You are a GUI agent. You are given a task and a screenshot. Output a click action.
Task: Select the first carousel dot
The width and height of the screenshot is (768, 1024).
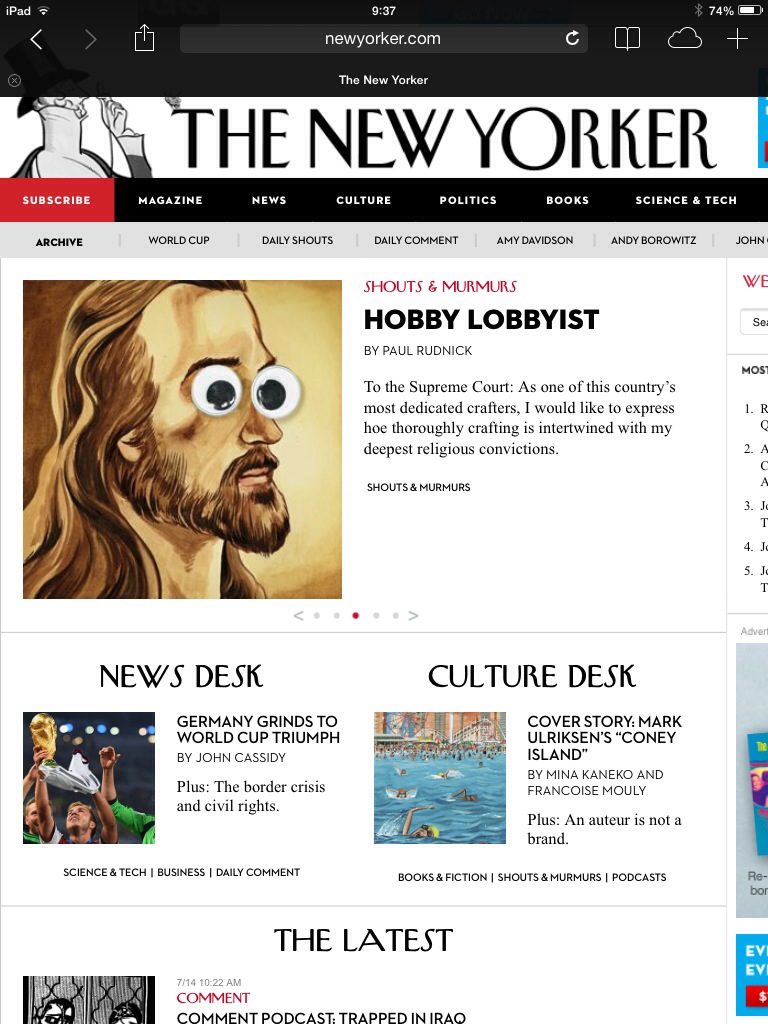click(317, 615)
